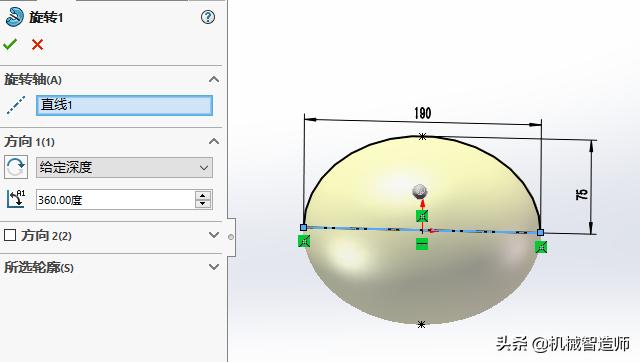The image size is (640, 362).
Task: Click the top ellipse star point
Action: [x=422, y=136]
